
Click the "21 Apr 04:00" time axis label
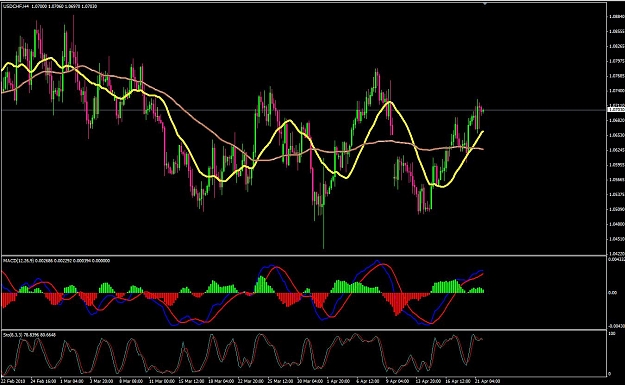tap(487, 381)
